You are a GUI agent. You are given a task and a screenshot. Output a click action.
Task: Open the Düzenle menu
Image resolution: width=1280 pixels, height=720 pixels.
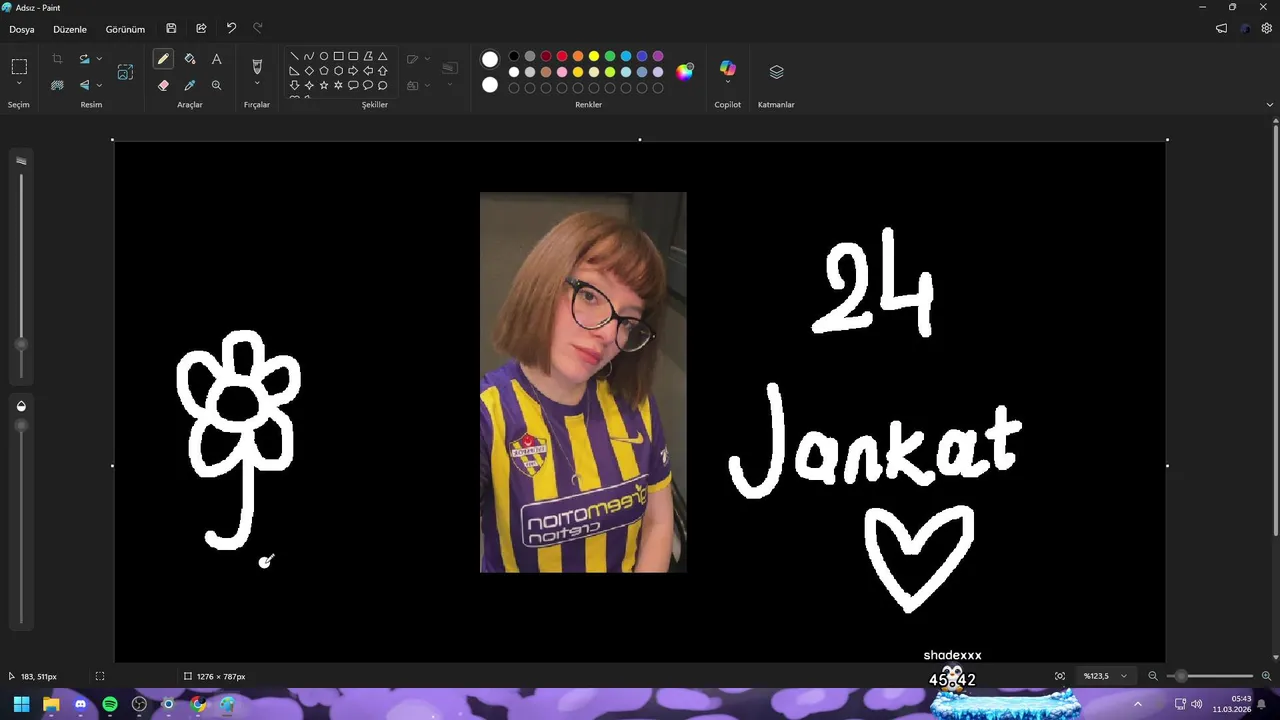[70, 29]
